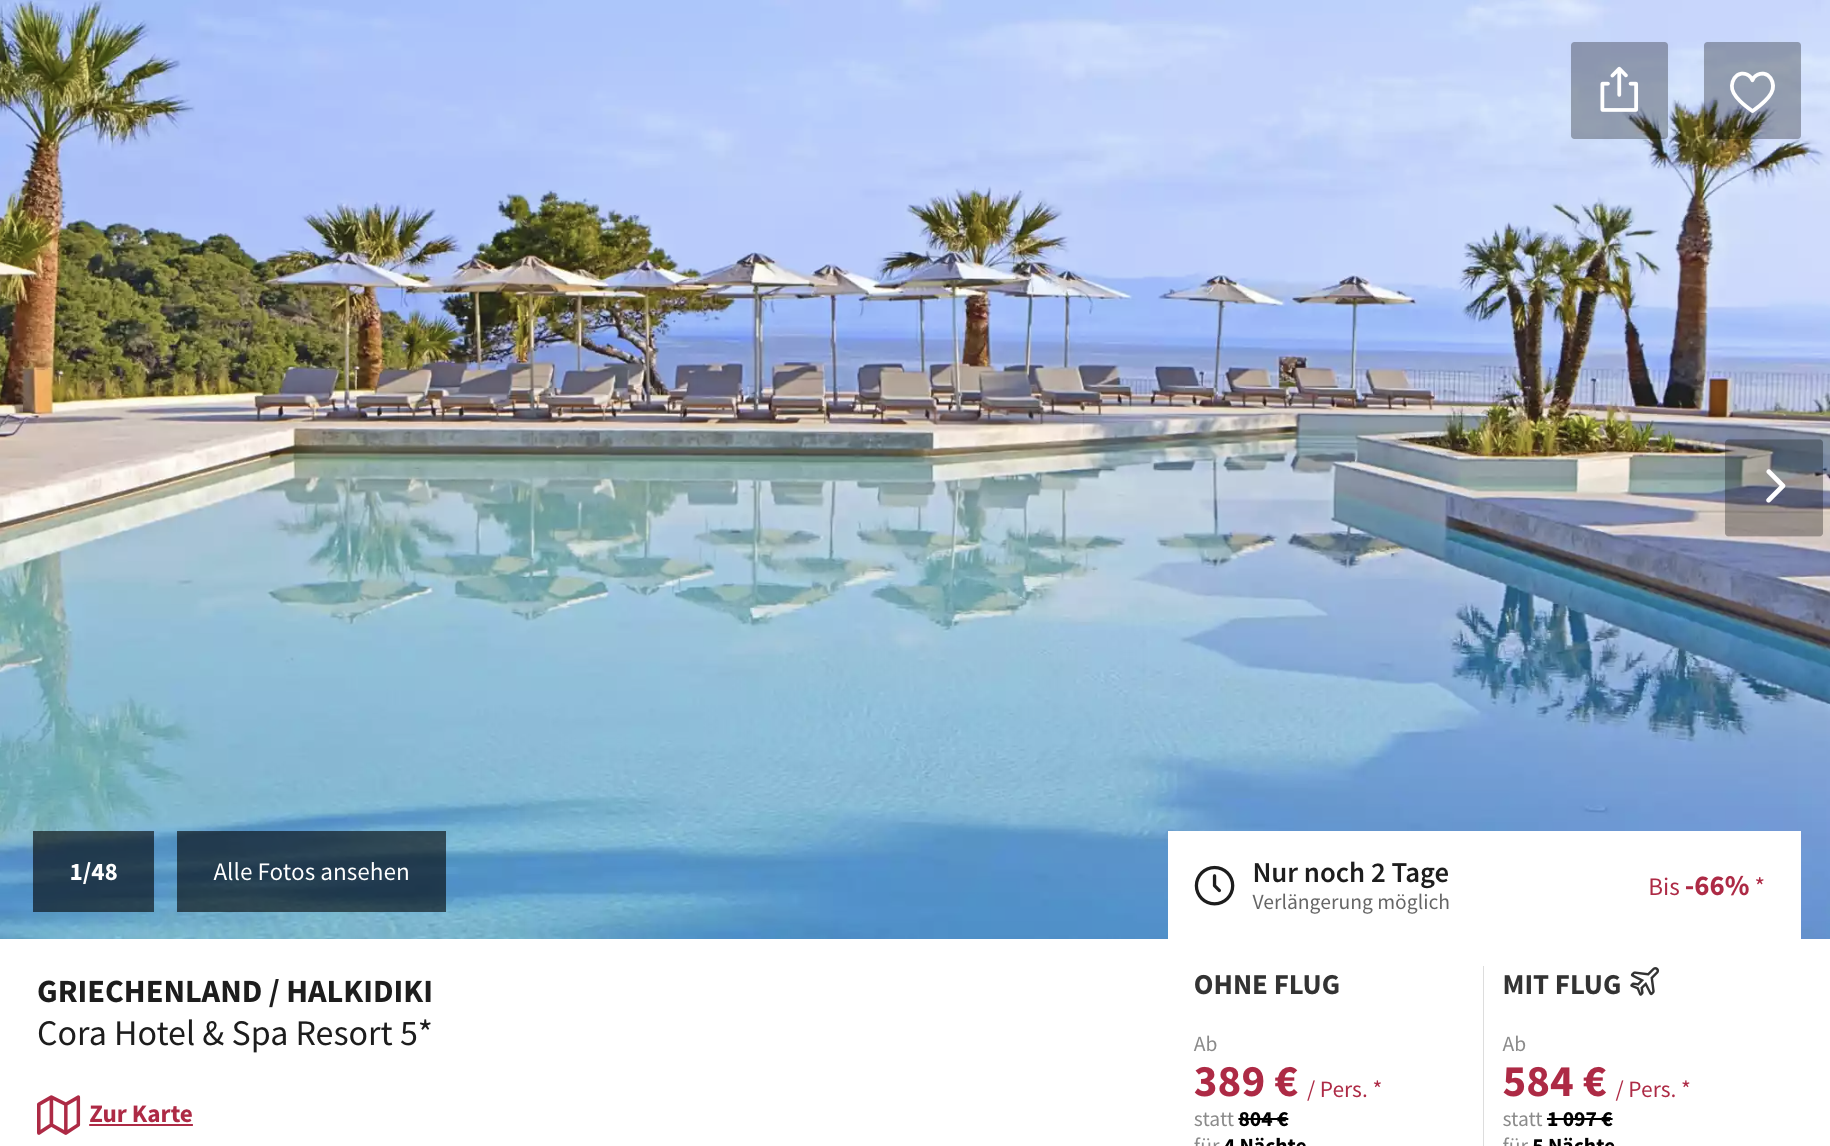Click the 'Bis -66%' discount label

(x=1706, y=886)
